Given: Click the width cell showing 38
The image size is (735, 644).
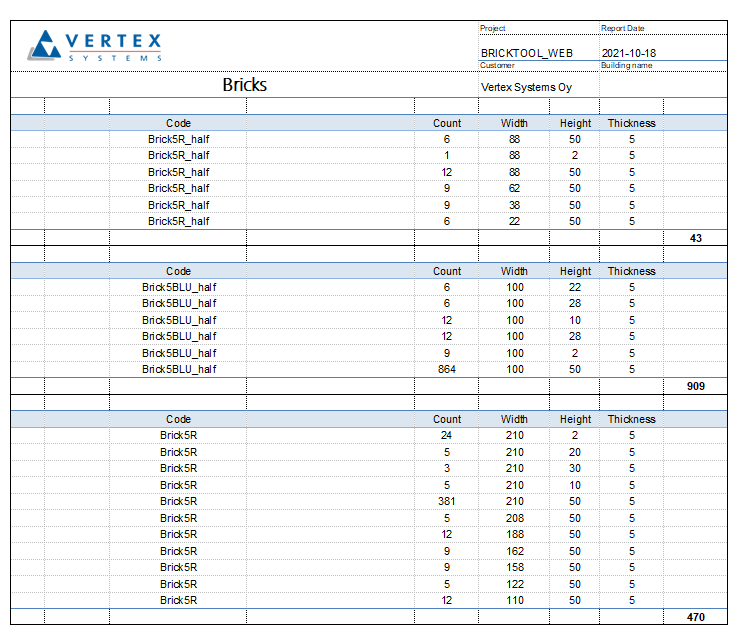Looking at the screenshot, I should 514,205.
